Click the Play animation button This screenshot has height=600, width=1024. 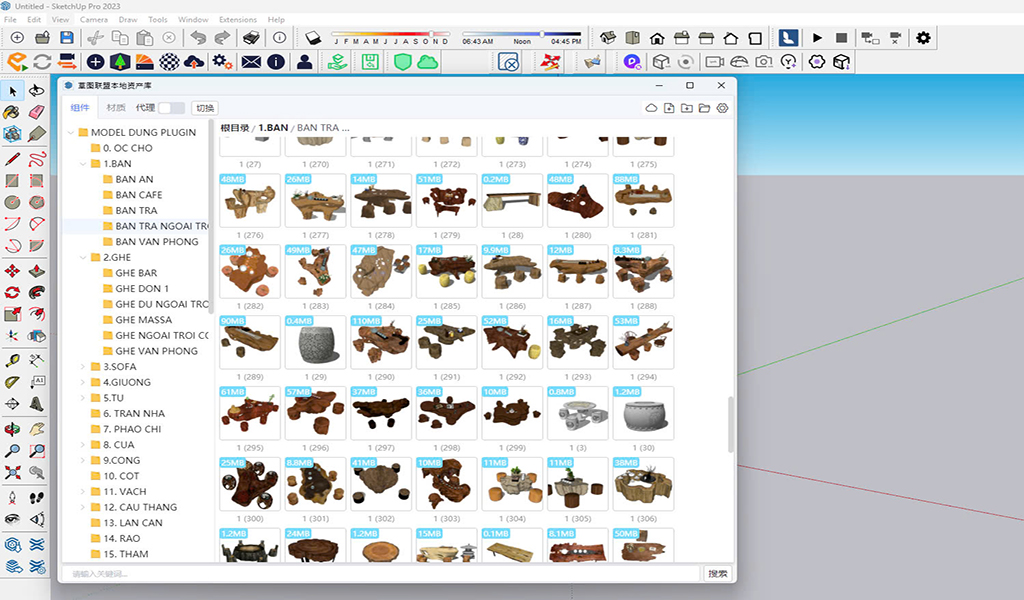coord(817,38)
